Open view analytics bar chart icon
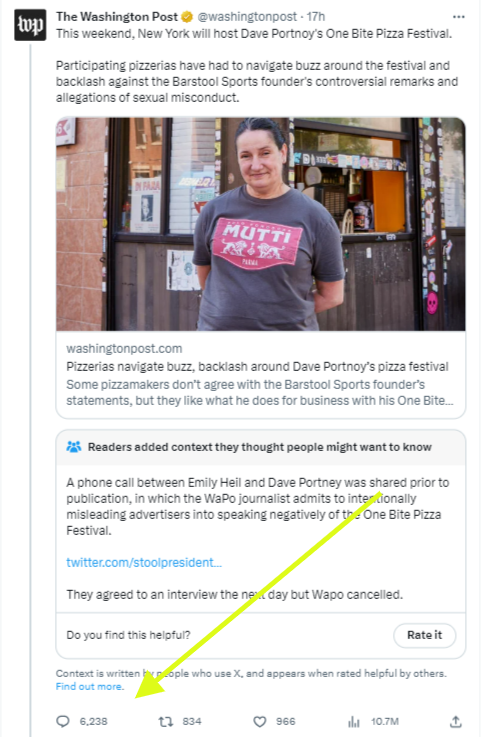The image size is (485, 737). pos(354,721)
